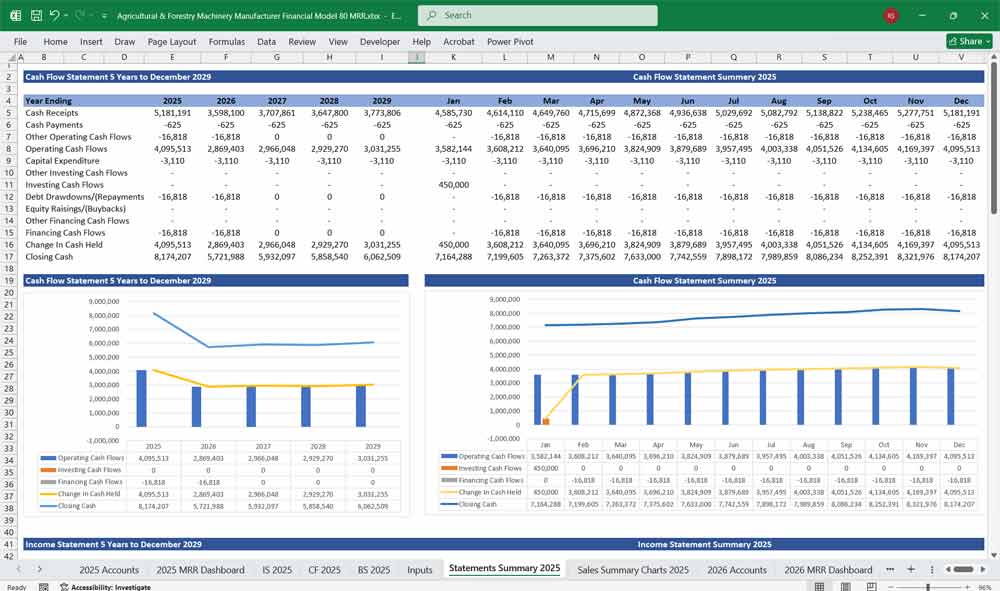Click the Share button

pos(960,41)
